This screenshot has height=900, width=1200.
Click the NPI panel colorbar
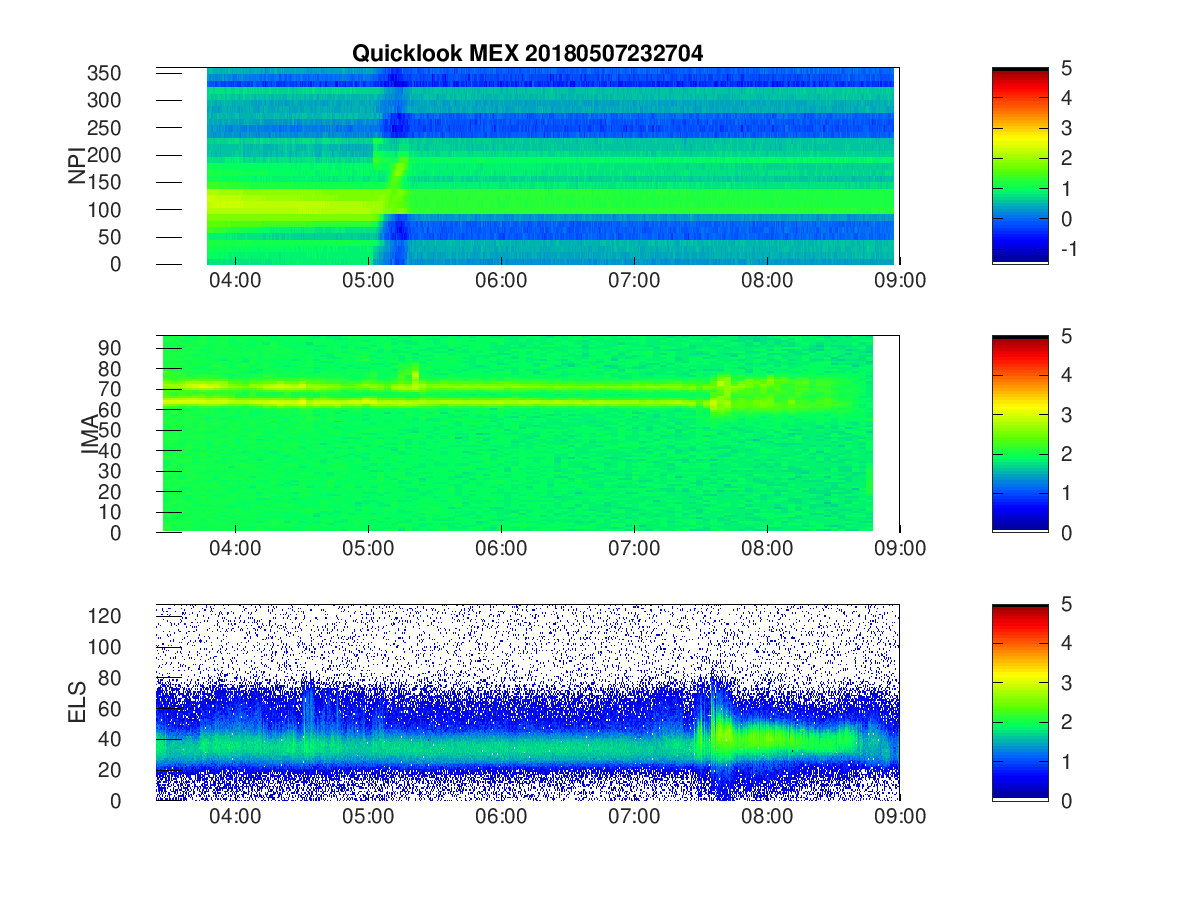tap(1020, 165)
